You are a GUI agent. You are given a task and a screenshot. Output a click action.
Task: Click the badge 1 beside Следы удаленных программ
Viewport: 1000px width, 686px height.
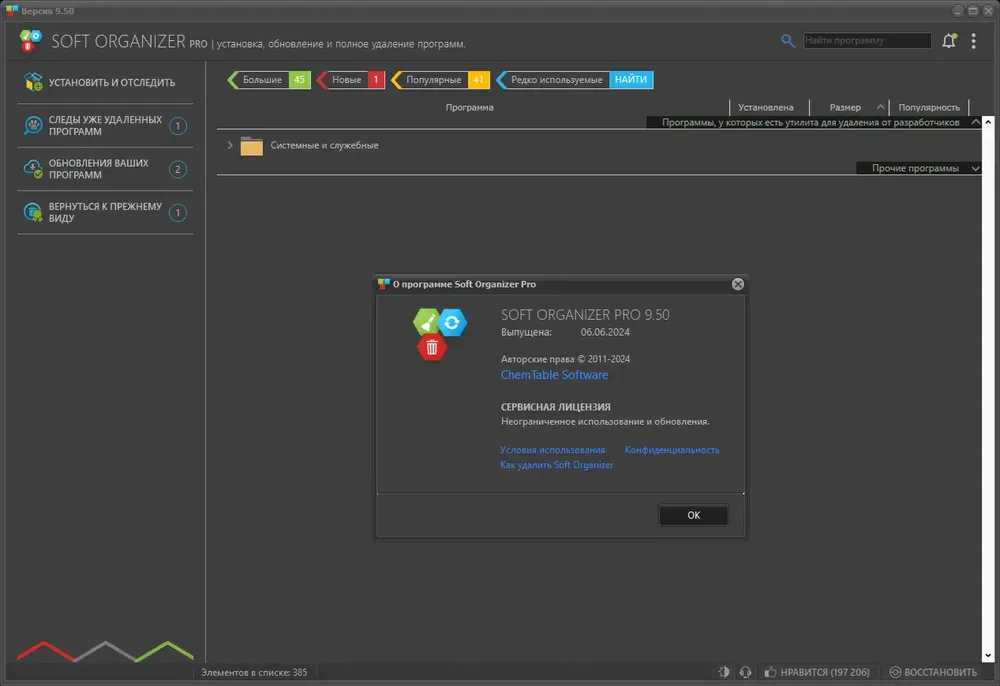coord(178,126)
